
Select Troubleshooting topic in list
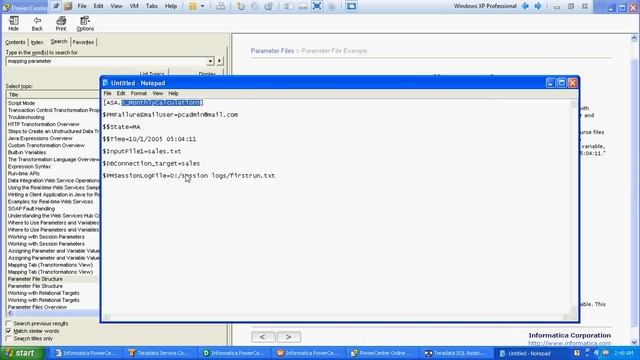(x=26, y=117)
